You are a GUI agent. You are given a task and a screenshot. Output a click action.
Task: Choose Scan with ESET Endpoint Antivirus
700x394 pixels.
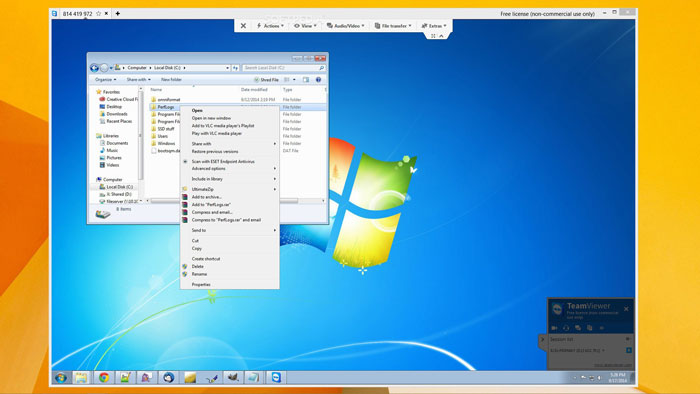point(230,161)
